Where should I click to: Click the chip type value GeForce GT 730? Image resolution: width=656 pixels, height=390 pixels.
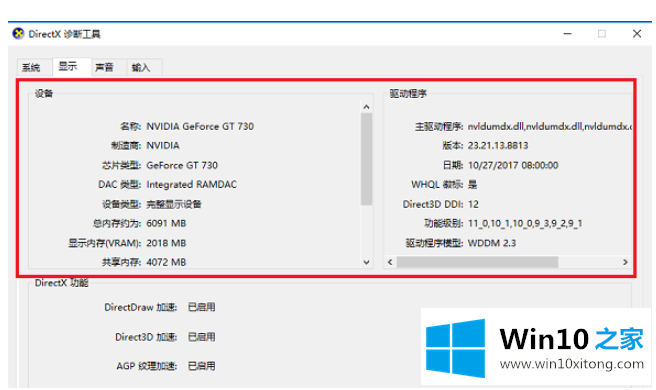(182, 165)
